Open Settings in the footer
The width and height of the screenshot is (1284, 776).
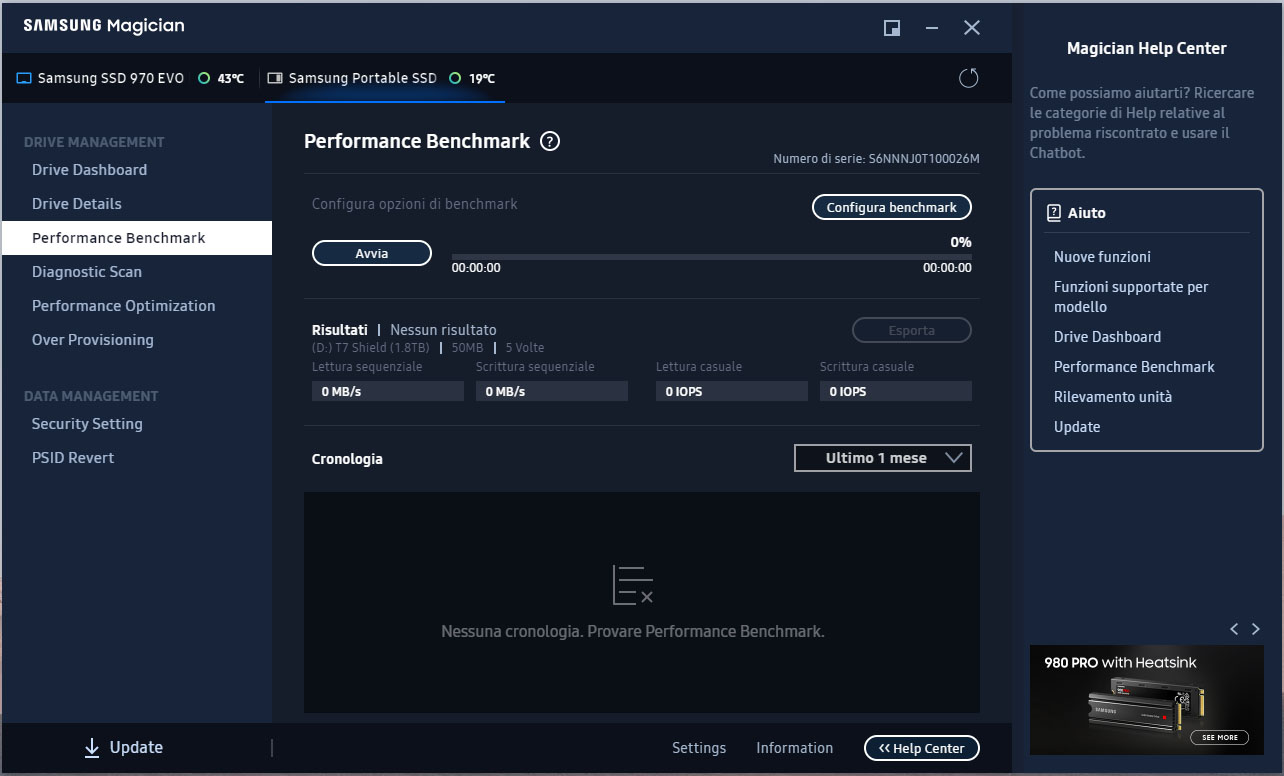699,748
